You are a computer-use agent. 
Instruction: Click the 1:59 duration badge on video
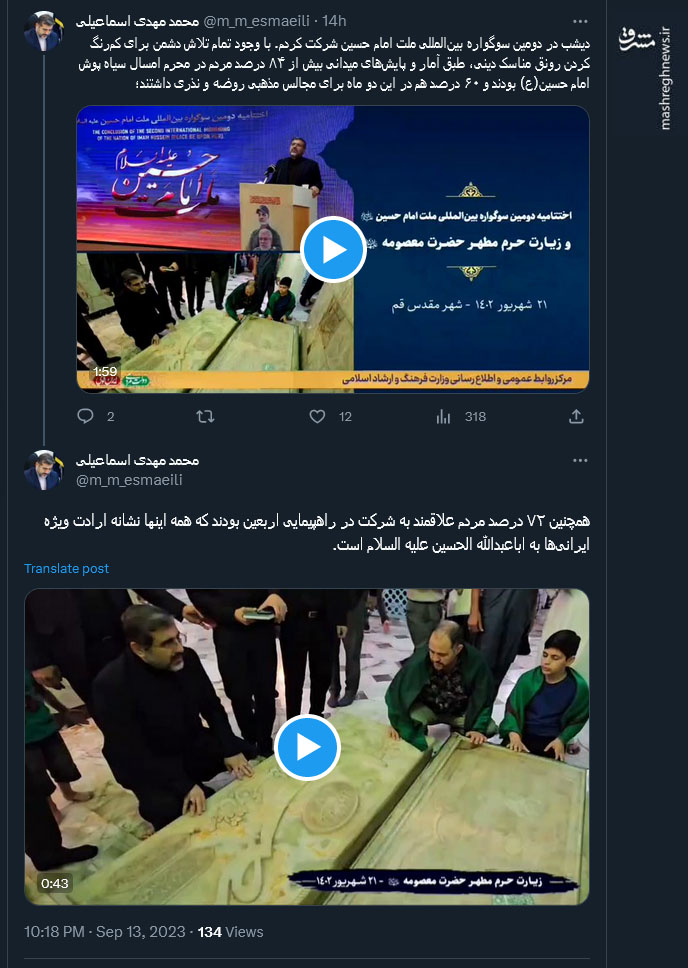[104, 371]
